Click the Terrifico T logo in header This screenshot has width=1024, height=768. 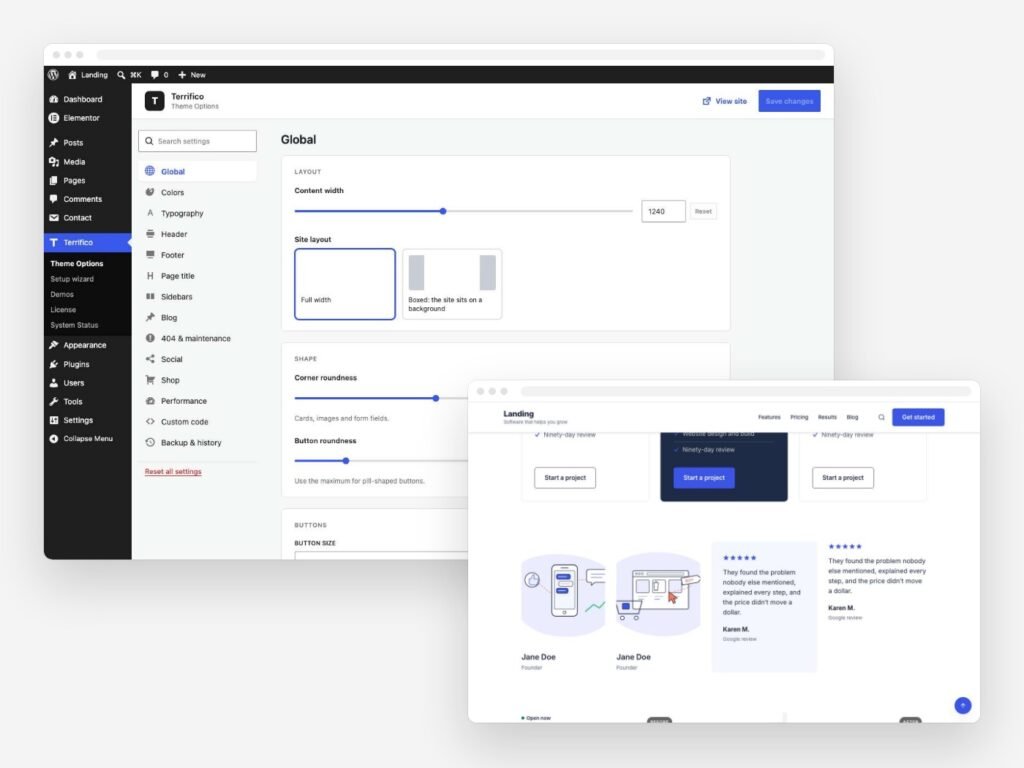(x=154, y=101)
